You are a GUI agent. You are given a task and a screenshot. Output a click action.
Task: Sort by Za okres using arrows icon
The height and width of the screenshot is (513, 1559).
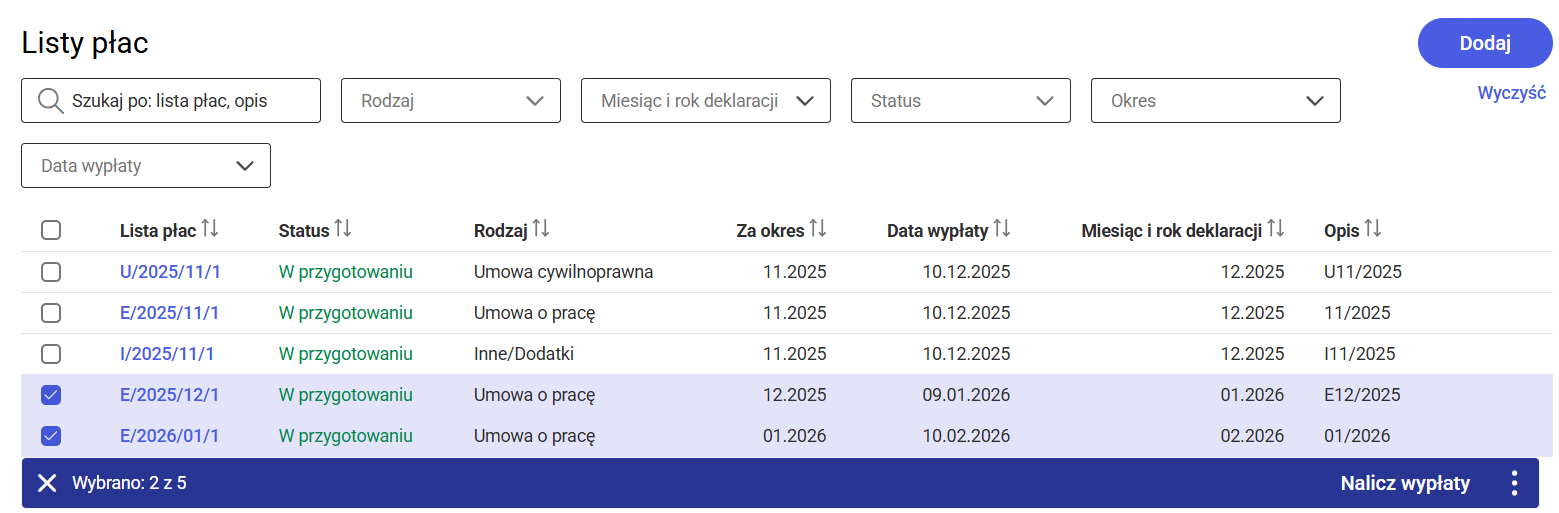pyautogui.click(x=818, y=230)
